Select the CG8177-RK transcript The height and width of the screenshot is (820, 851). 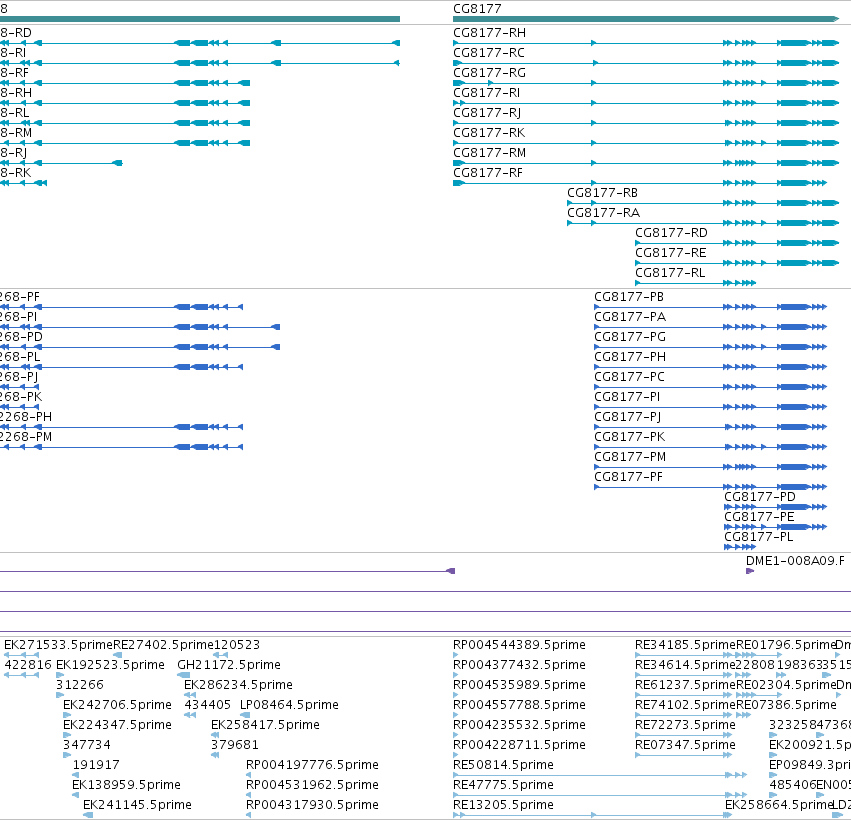488,134
